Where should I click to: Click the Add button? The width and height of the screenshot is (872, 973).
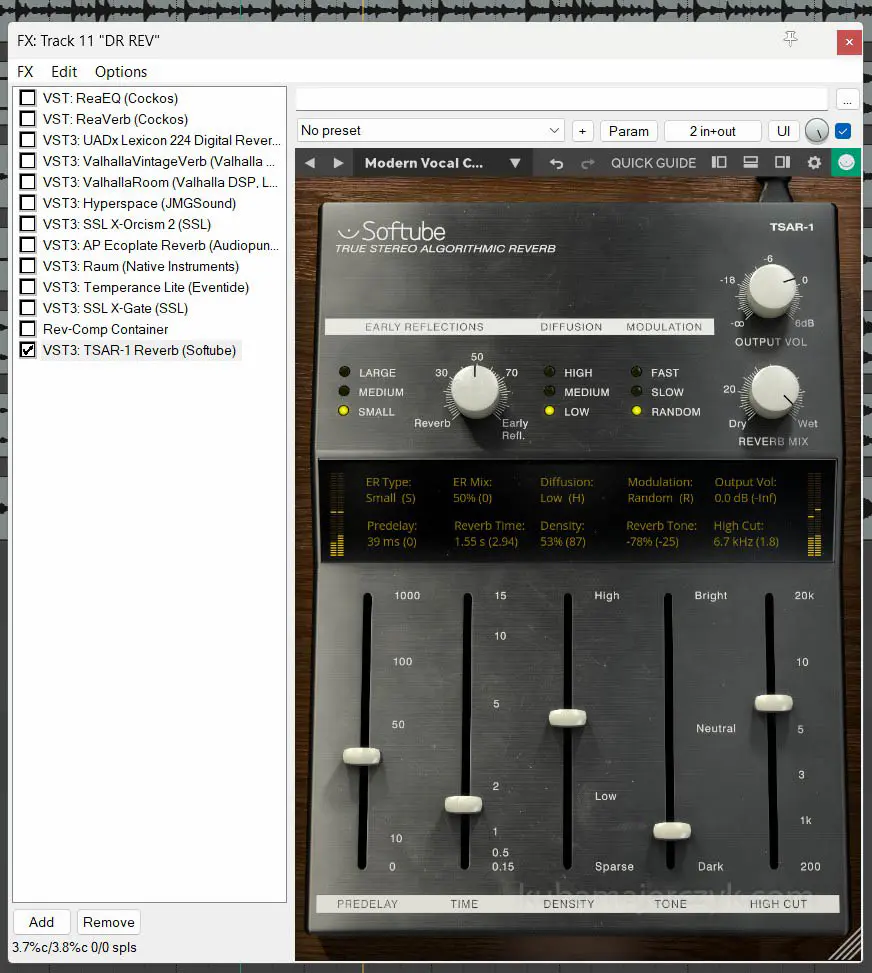click(x=41, y=922)
